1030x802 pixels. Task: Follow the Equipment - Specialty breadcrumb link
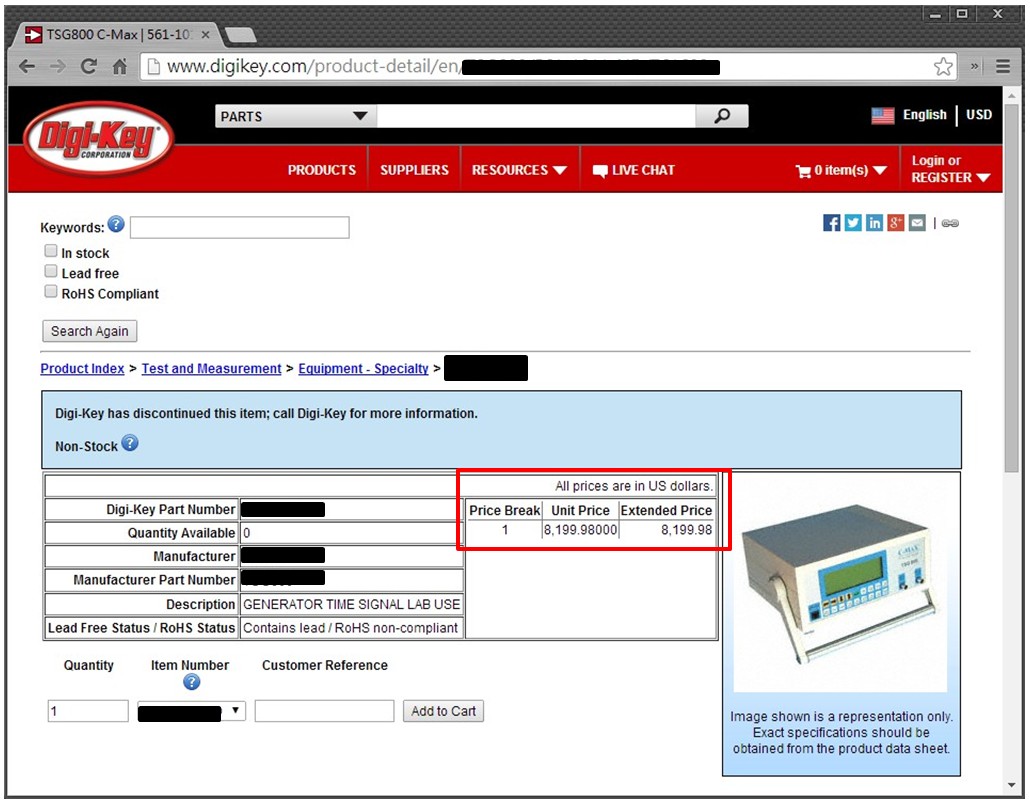pyautogui.click(x=363, y=368)
